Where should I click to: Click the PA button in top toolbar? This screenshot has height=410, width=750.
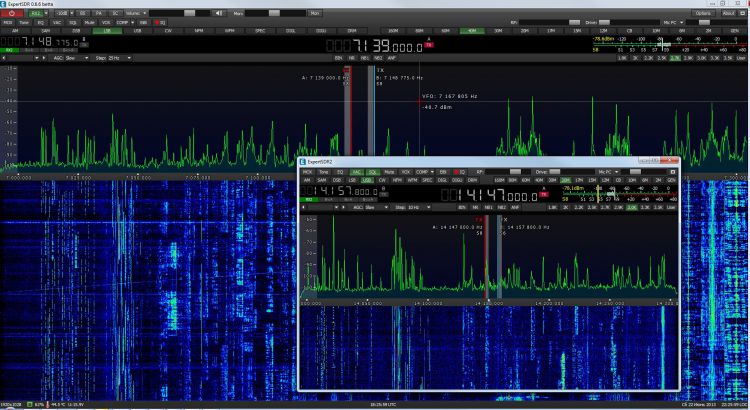(99, 13)
